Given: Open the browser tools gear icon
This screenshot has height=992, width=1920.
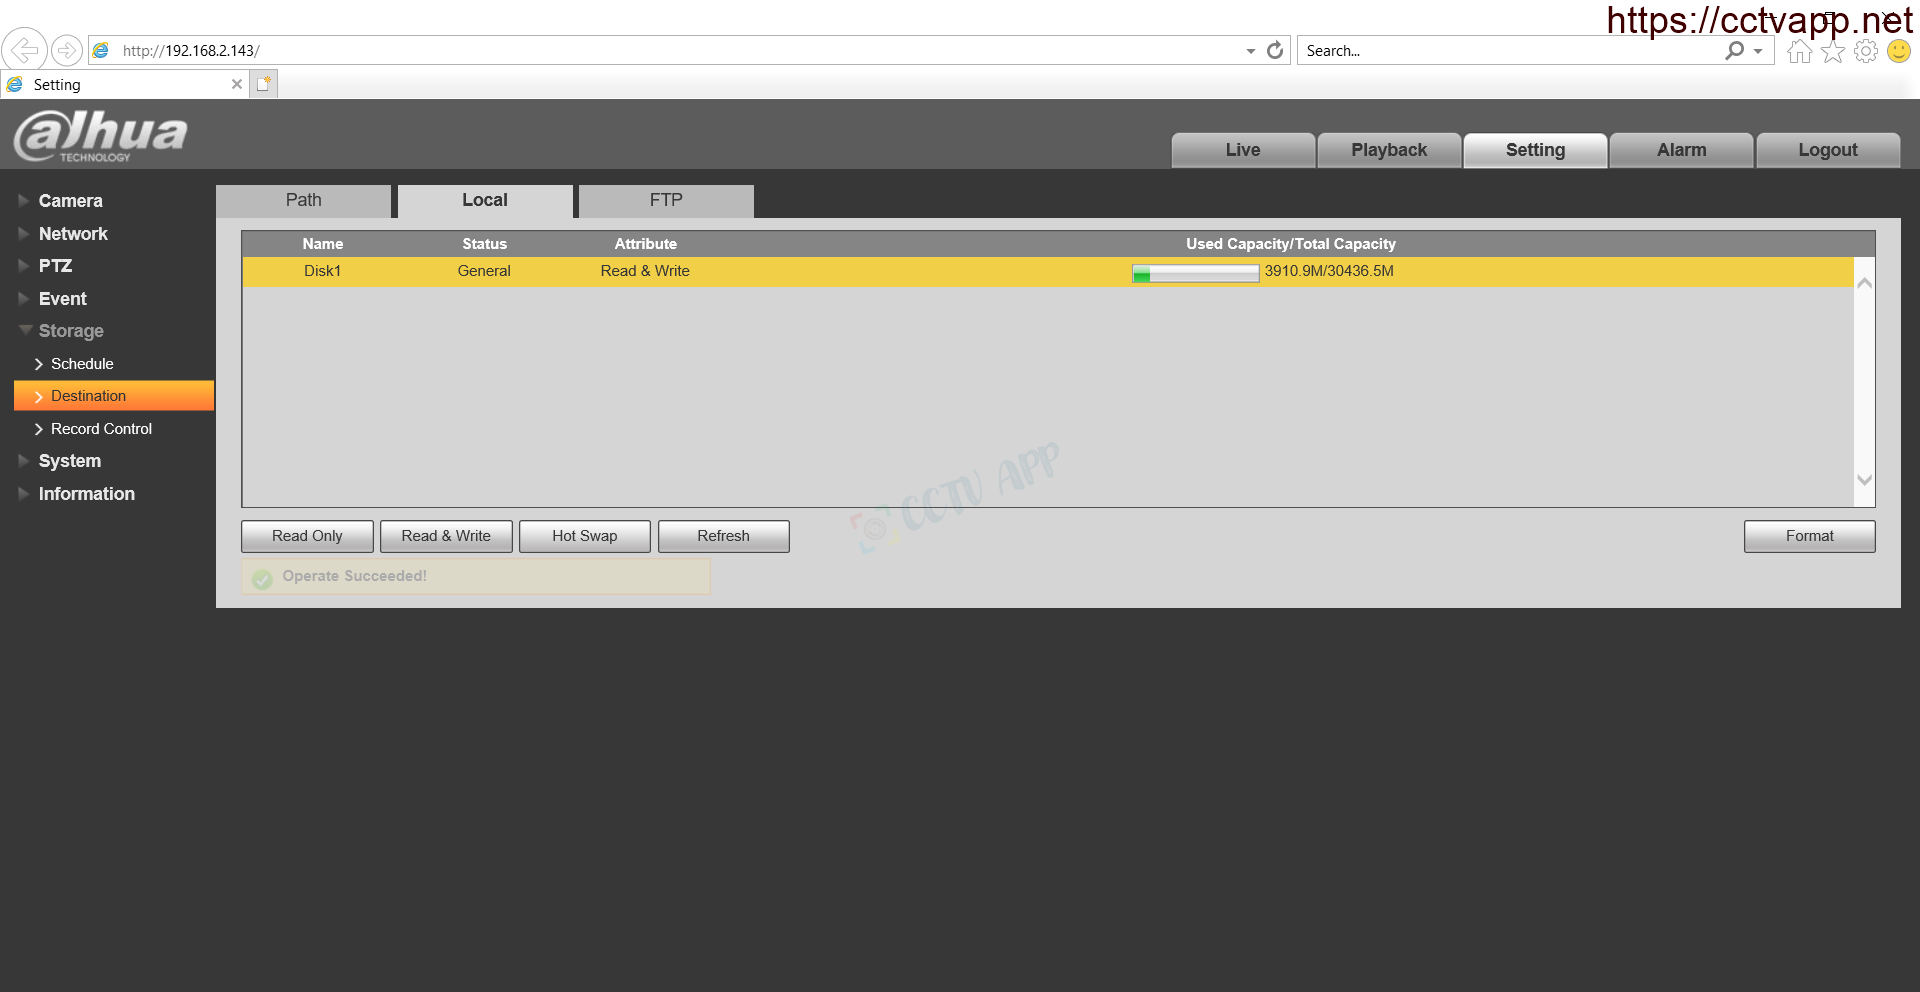Looking at the screenshot, I should coord(1865,52).
